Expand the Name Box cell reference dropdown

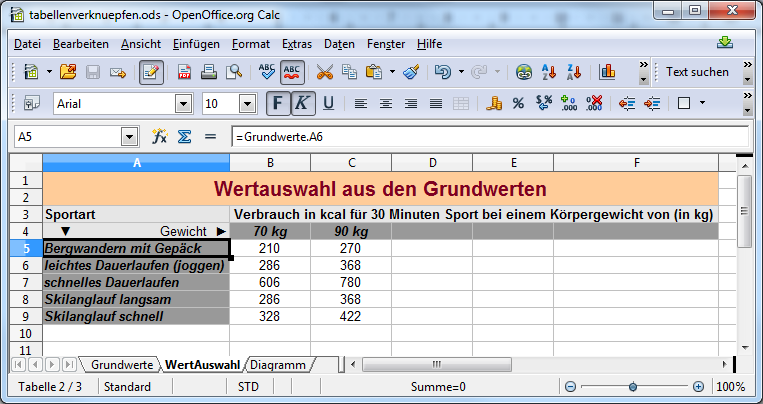coord(129,136)
